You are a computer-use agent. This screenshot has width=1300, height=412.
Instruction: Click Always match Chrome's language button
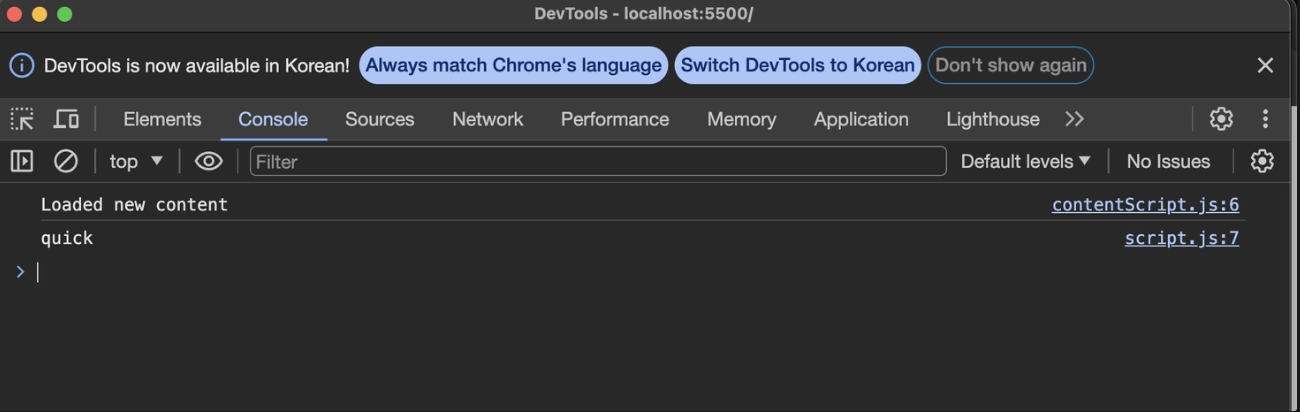[513, 65]
